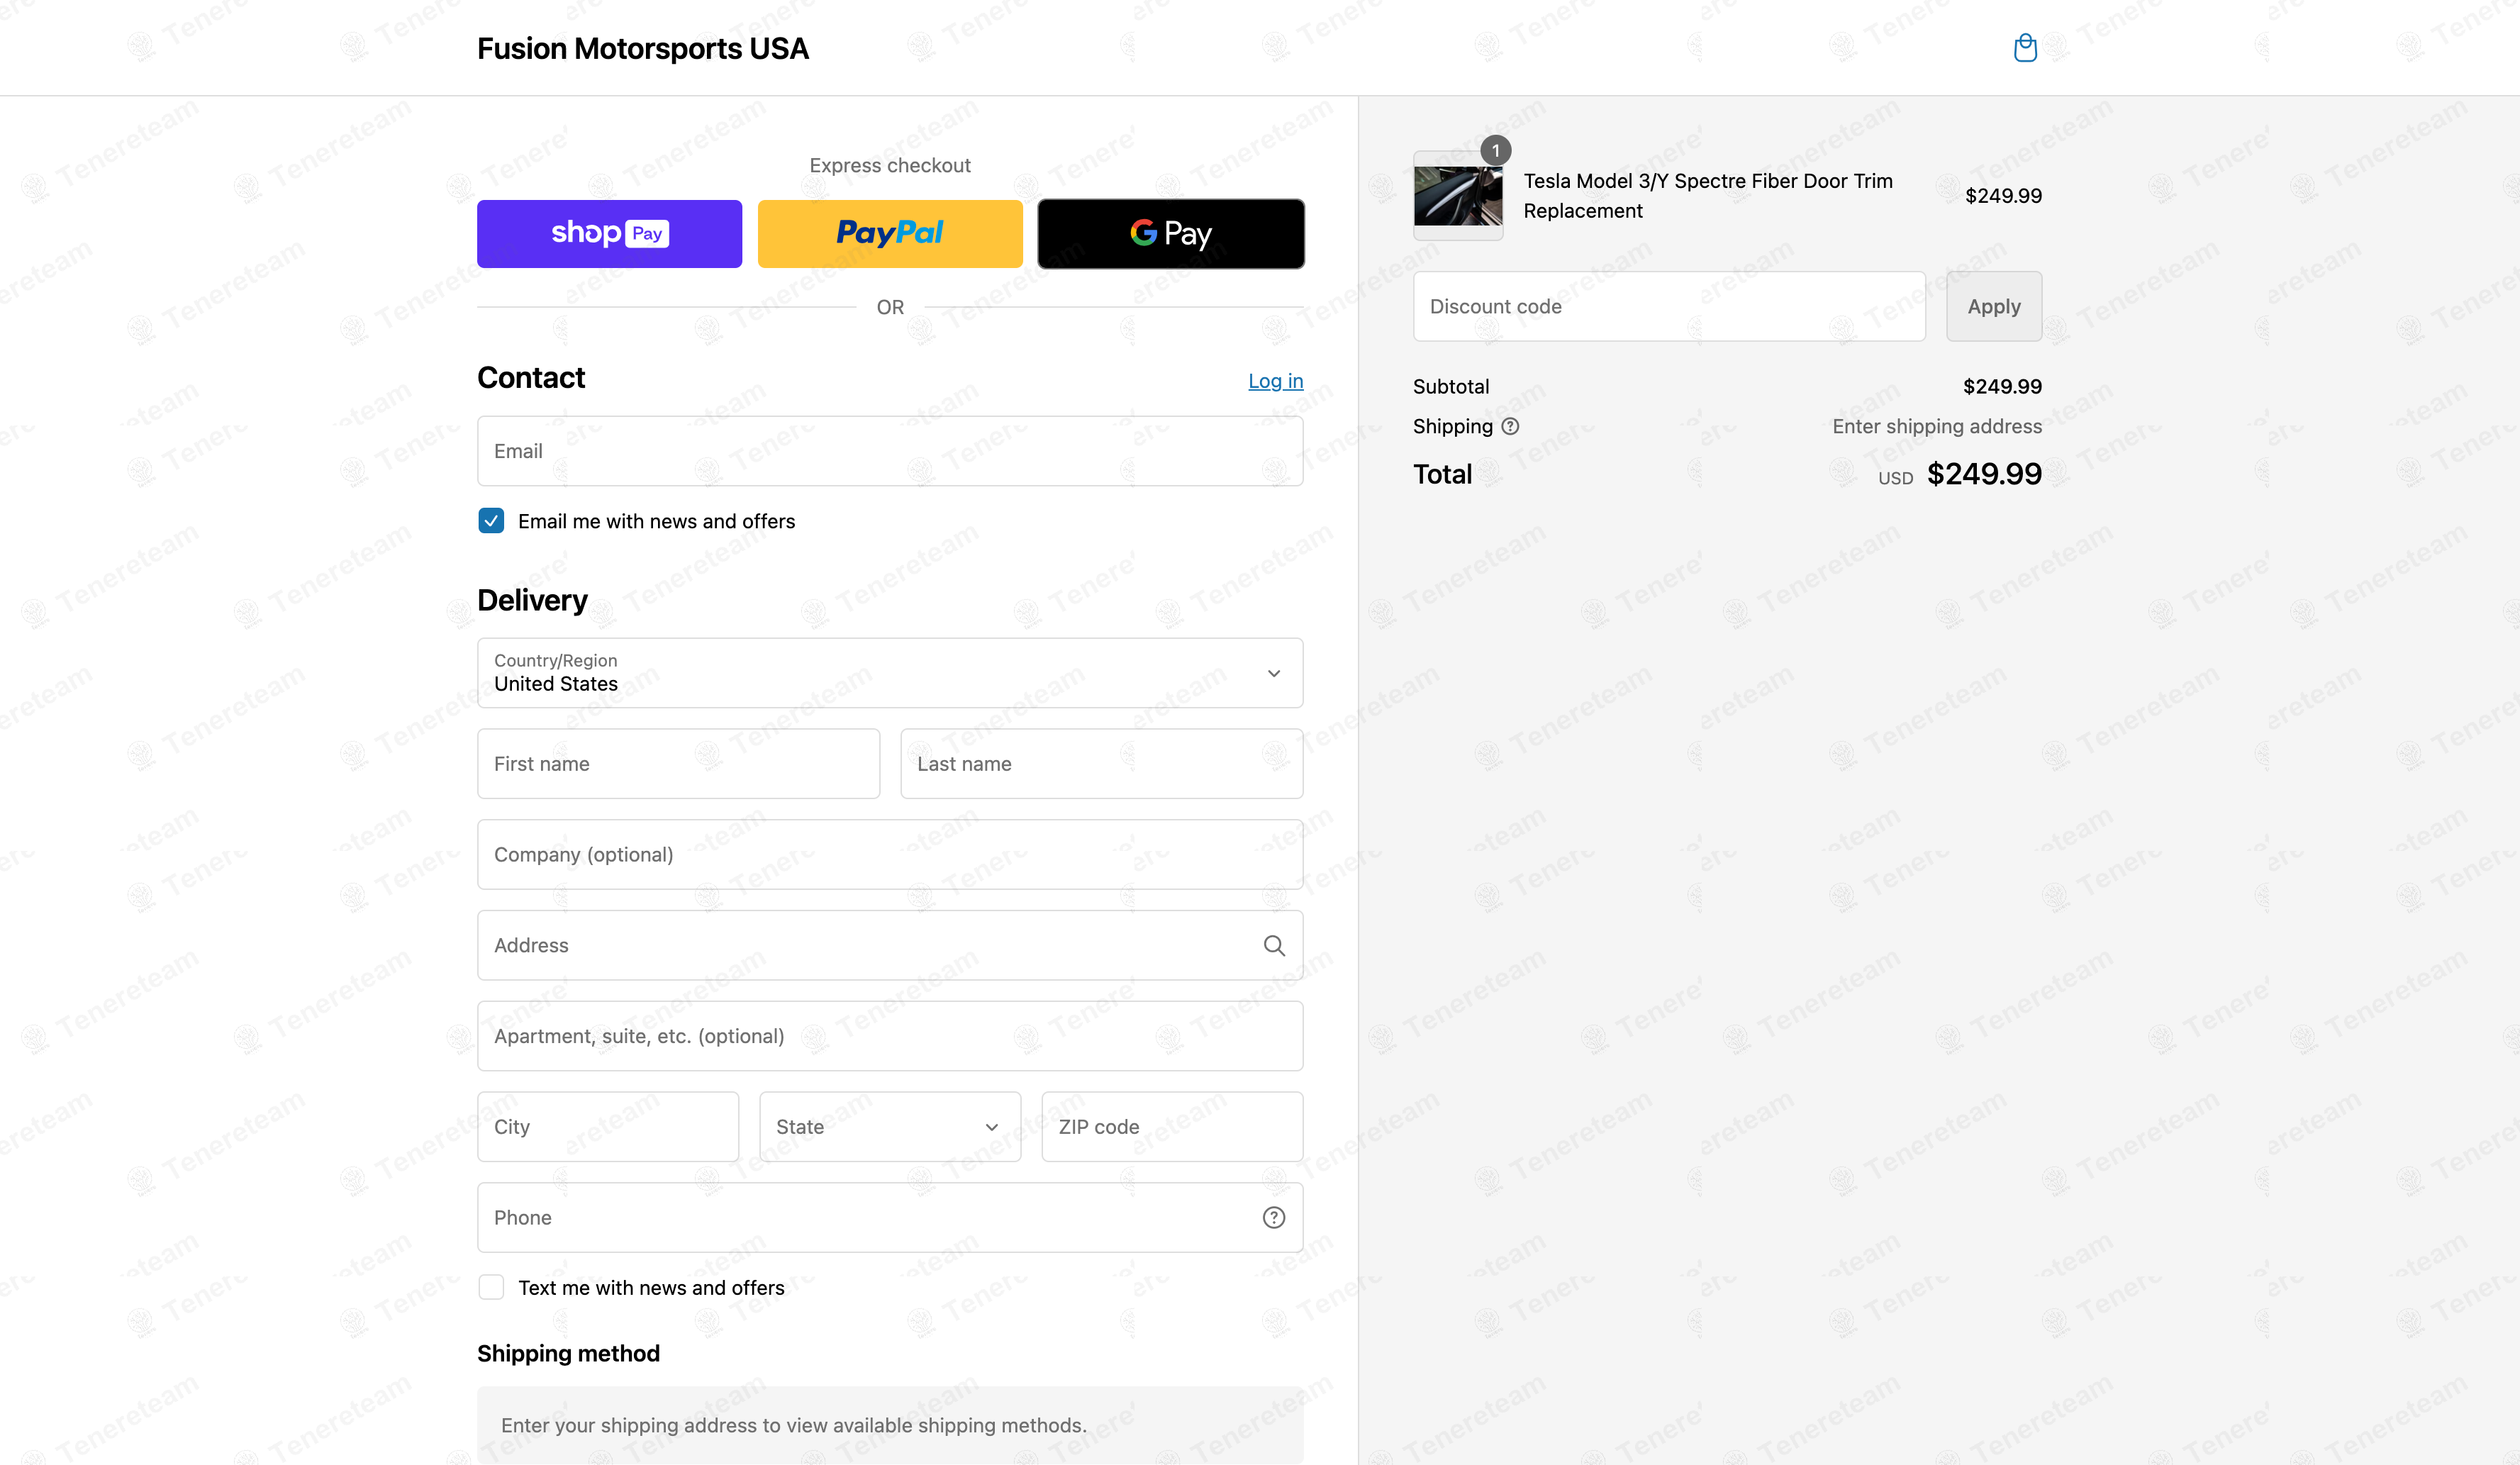
Task: Click the $249.99 Total amount
Action: click(x=1984, y=474)
